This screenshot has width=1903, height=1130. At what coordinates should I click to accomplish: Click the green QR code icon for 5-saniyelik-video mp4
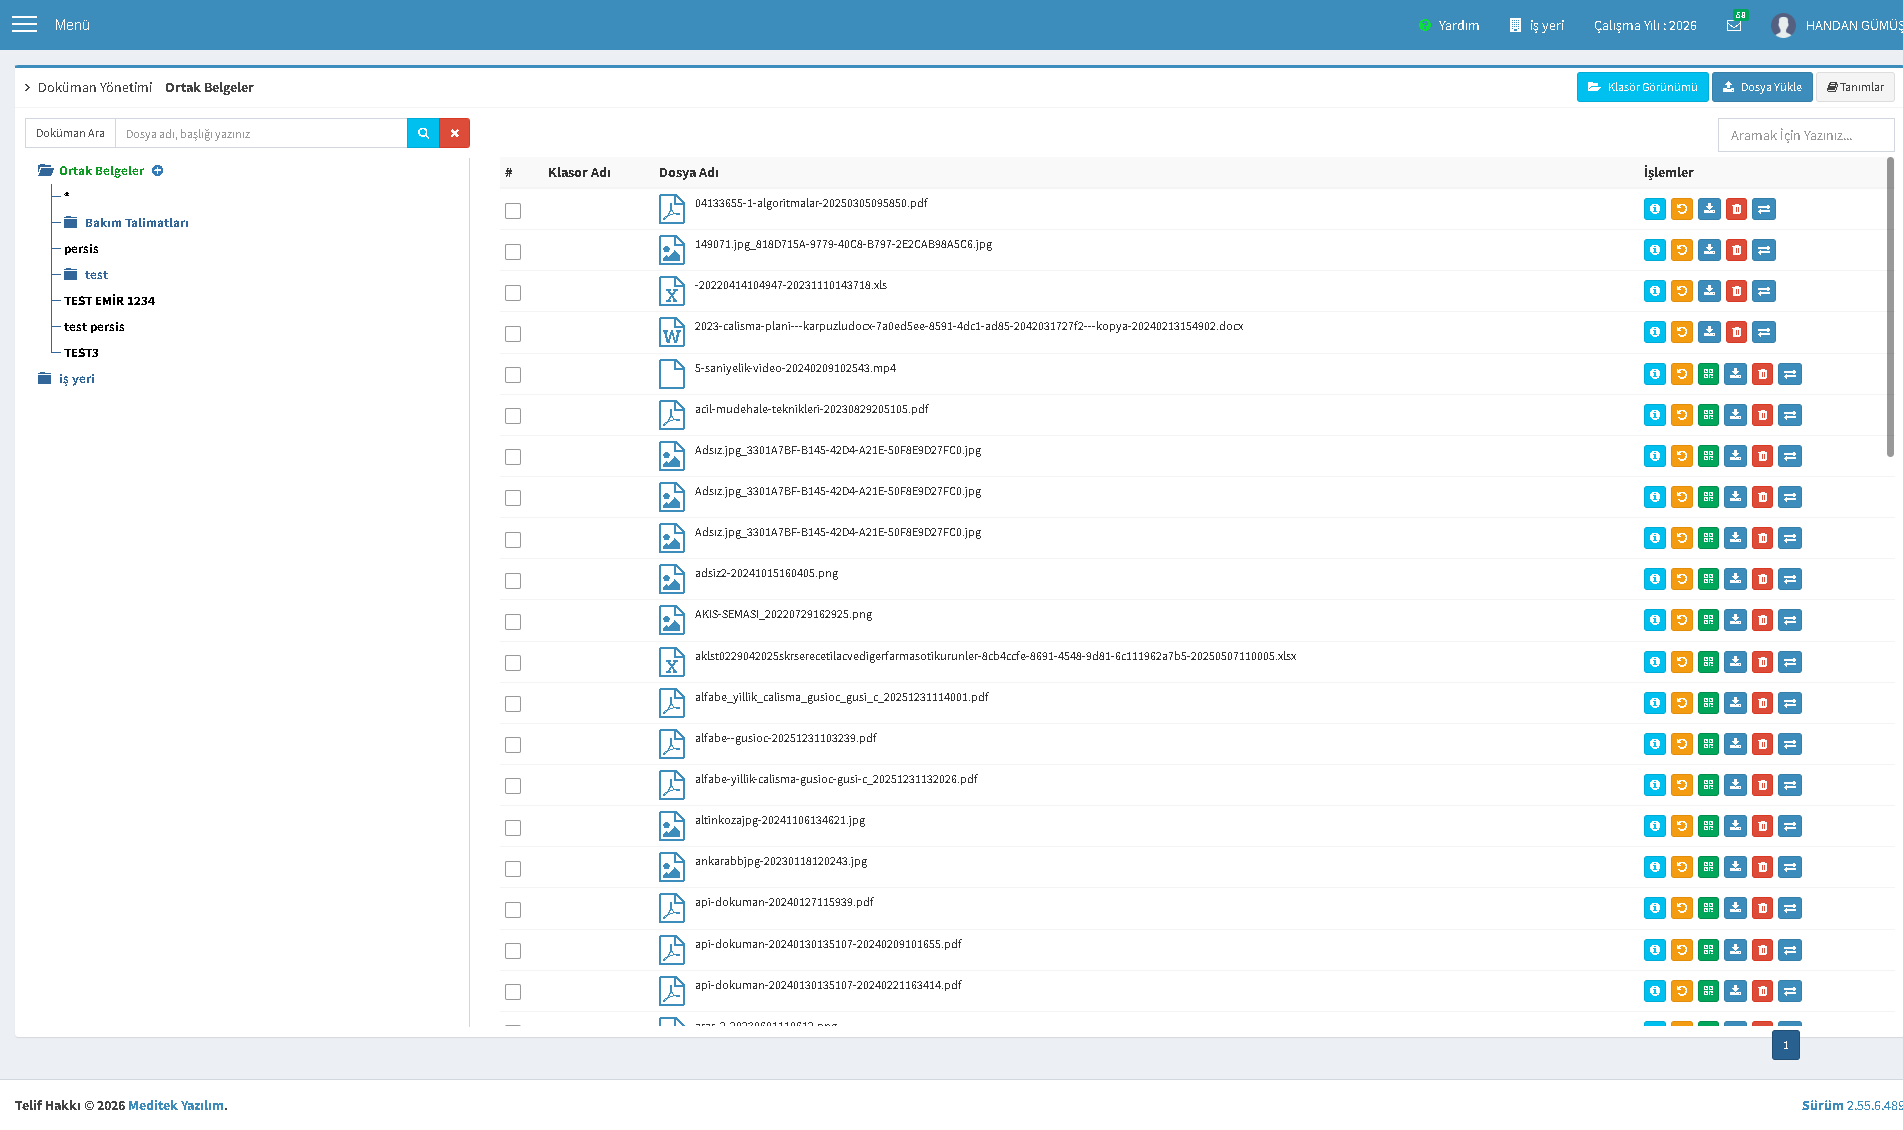click(x=1709, y=374)
